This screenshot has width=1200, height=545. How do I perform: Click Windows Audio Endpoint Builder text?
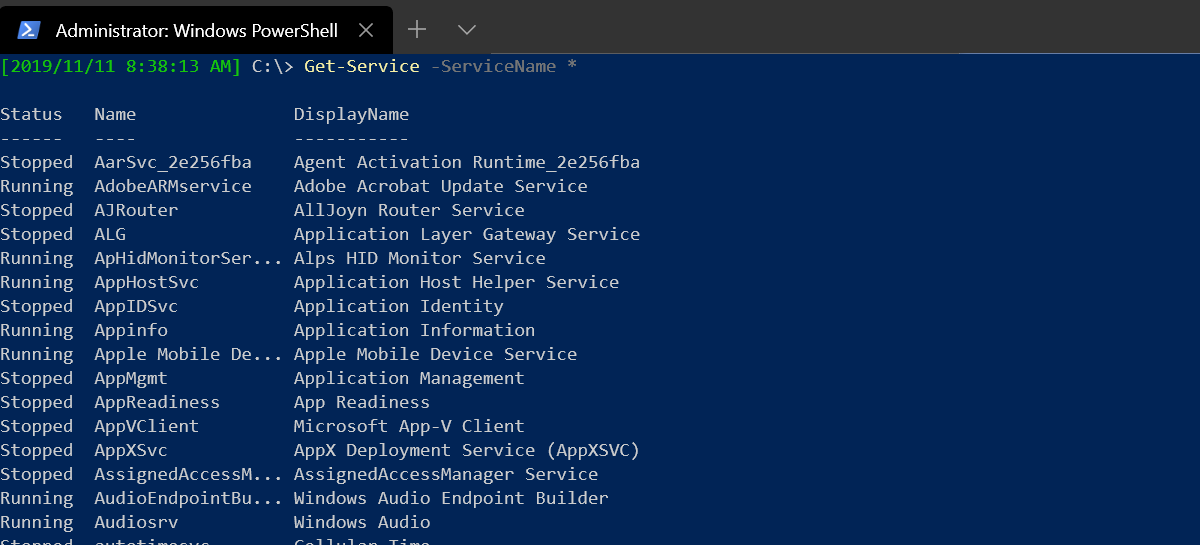click(451, 498)
